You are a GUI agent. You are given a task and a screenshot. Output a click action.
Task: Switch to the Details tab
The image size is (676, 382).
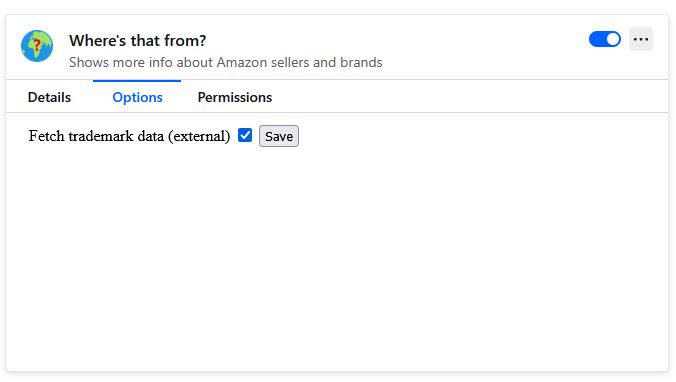click(x=49, y=97)
